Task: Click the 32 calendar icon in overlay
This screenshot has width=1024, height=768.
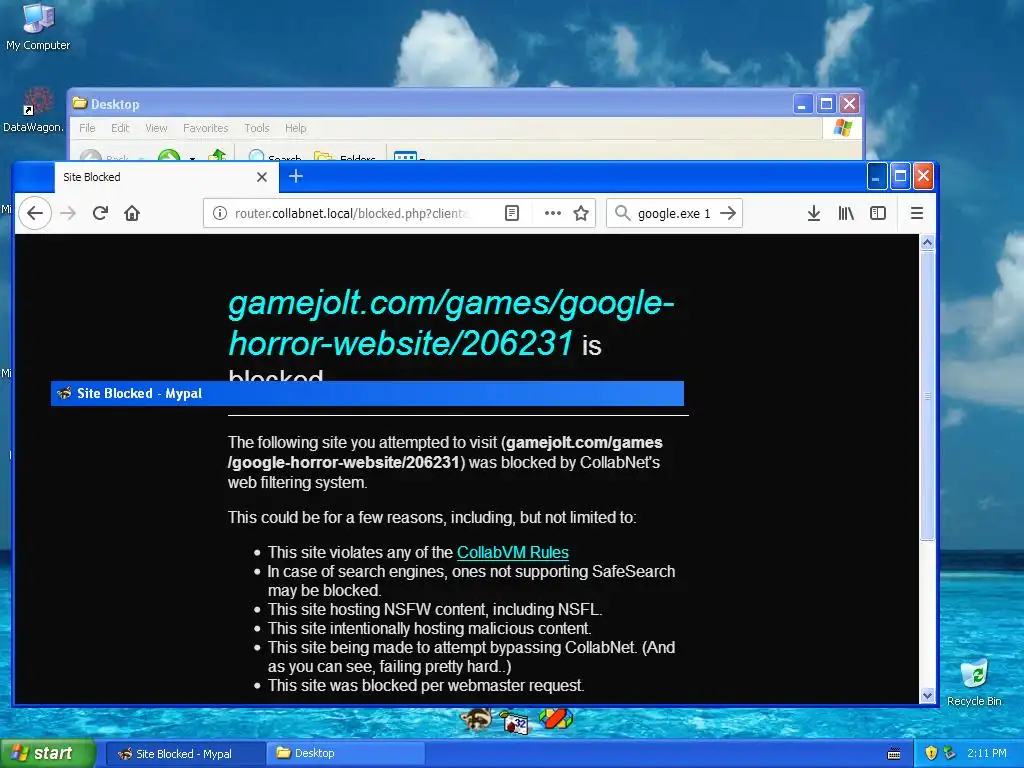Action: [x=515, y=721]
